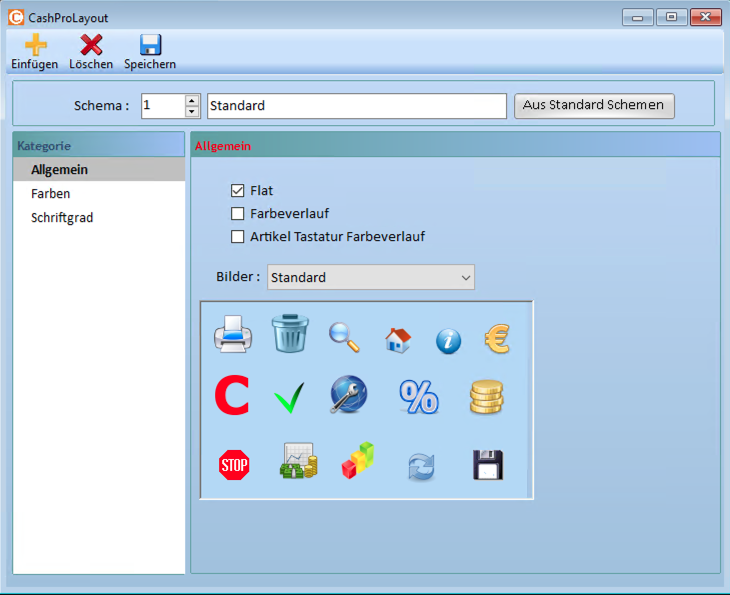This screenshot has height=595, width=730.
Task: Select the printer icon in preview
Action: pos(233,335)
